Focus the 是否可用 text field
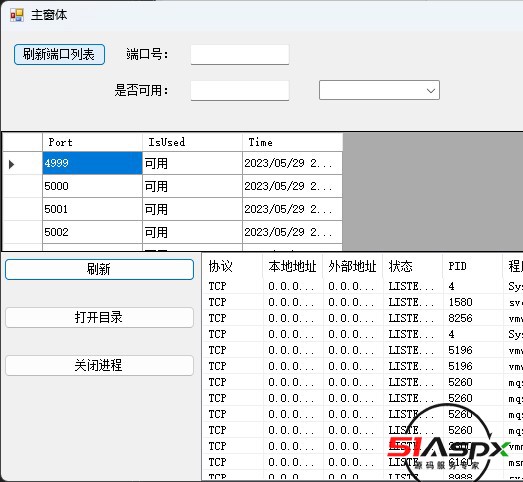 (x=240, y=90)
